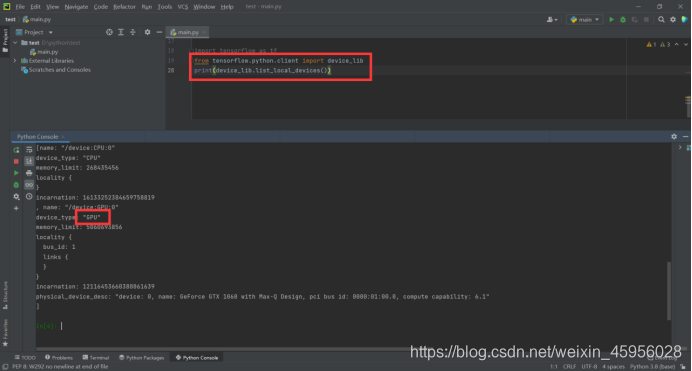Screen dimensions: 692x371
Task: Run the main configuration with green play button
Action: [x=611, y=19]
